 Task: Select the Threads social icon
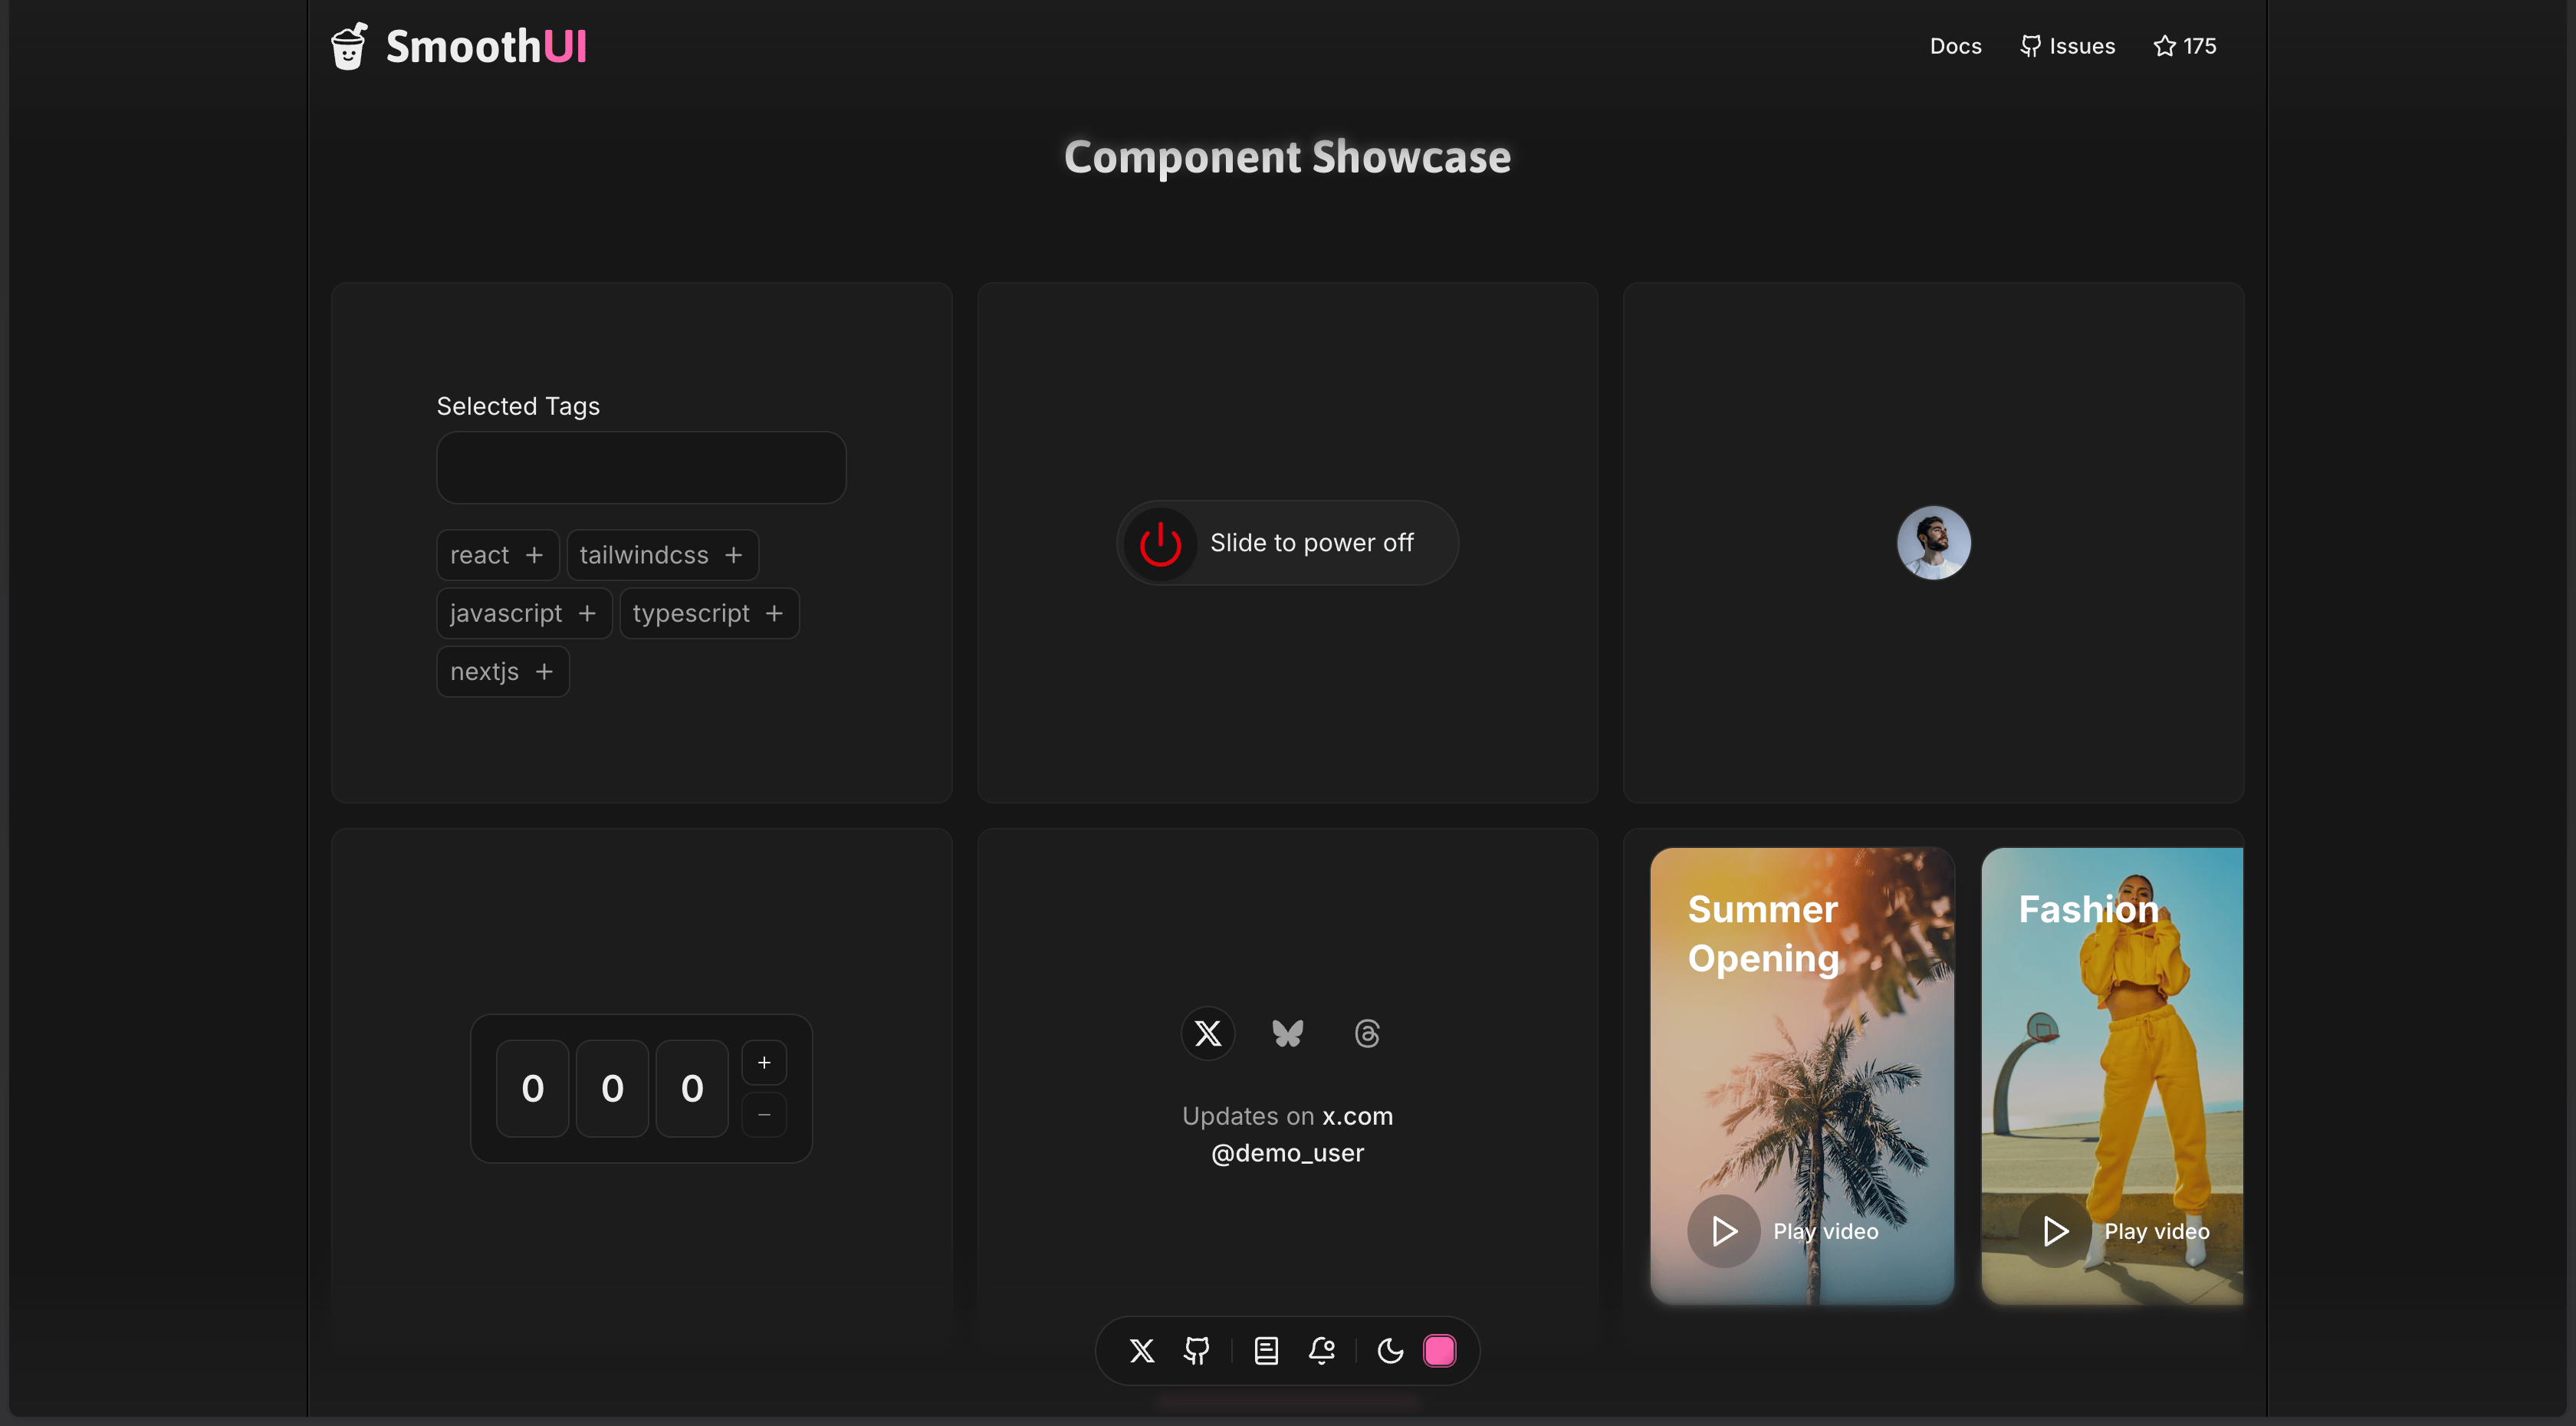[x=1367, y=1033]
